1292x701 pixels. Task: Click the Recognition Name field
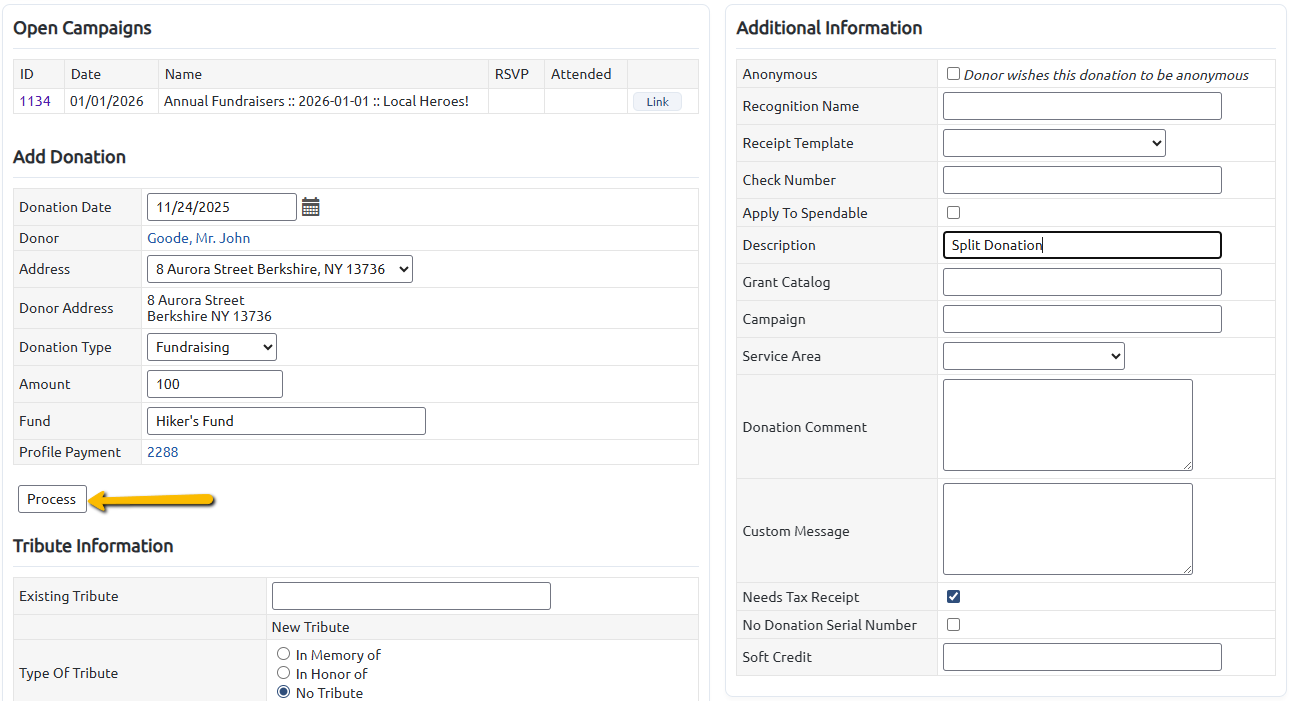pyautogui.click(x=1082, y=106)
